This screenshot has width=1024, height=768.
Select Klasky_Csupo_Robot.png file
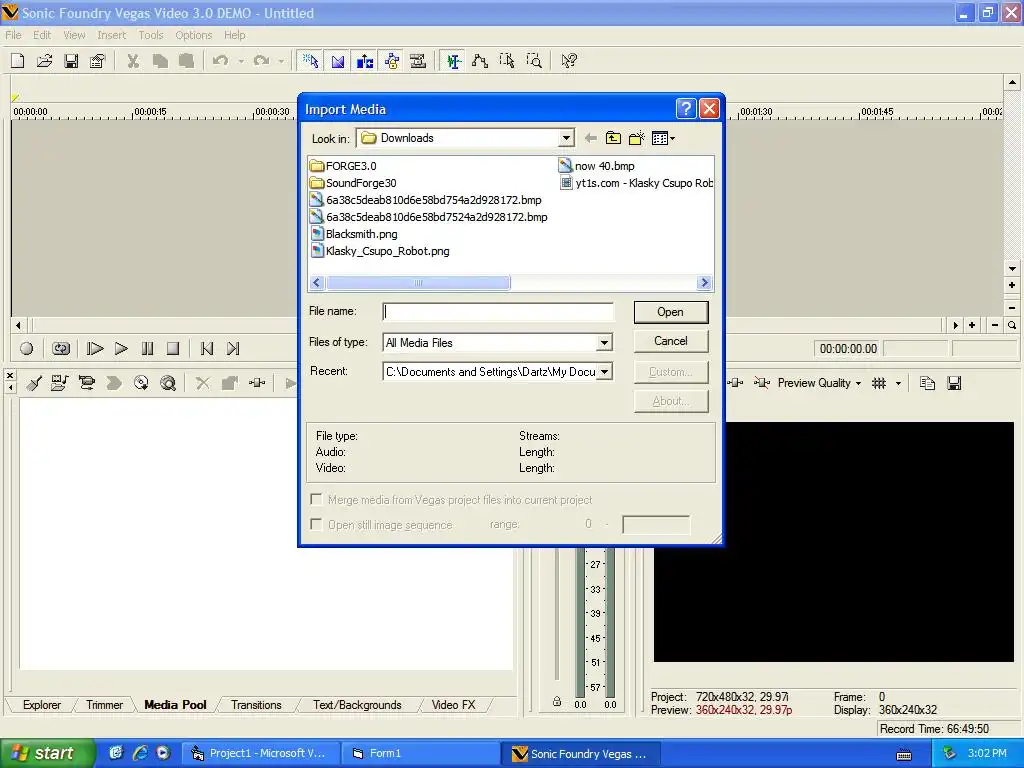(380, 251)
